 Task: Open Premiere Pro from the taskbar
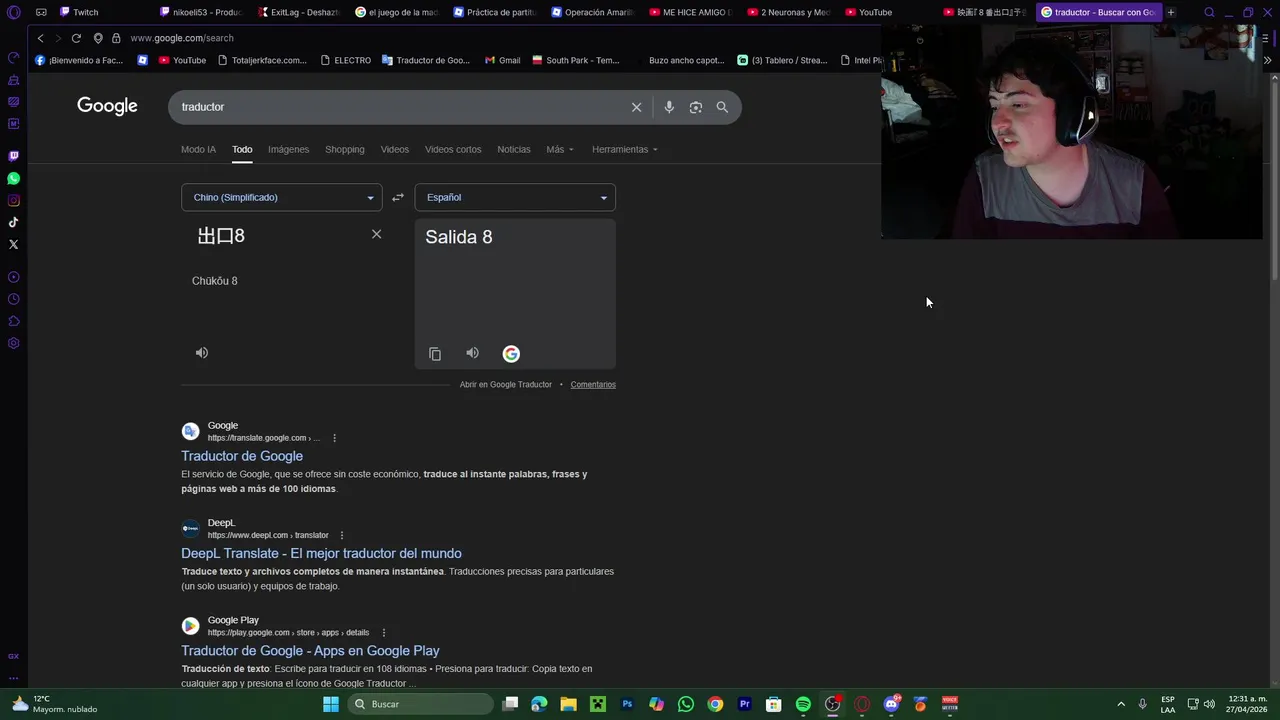pos(744,704)
